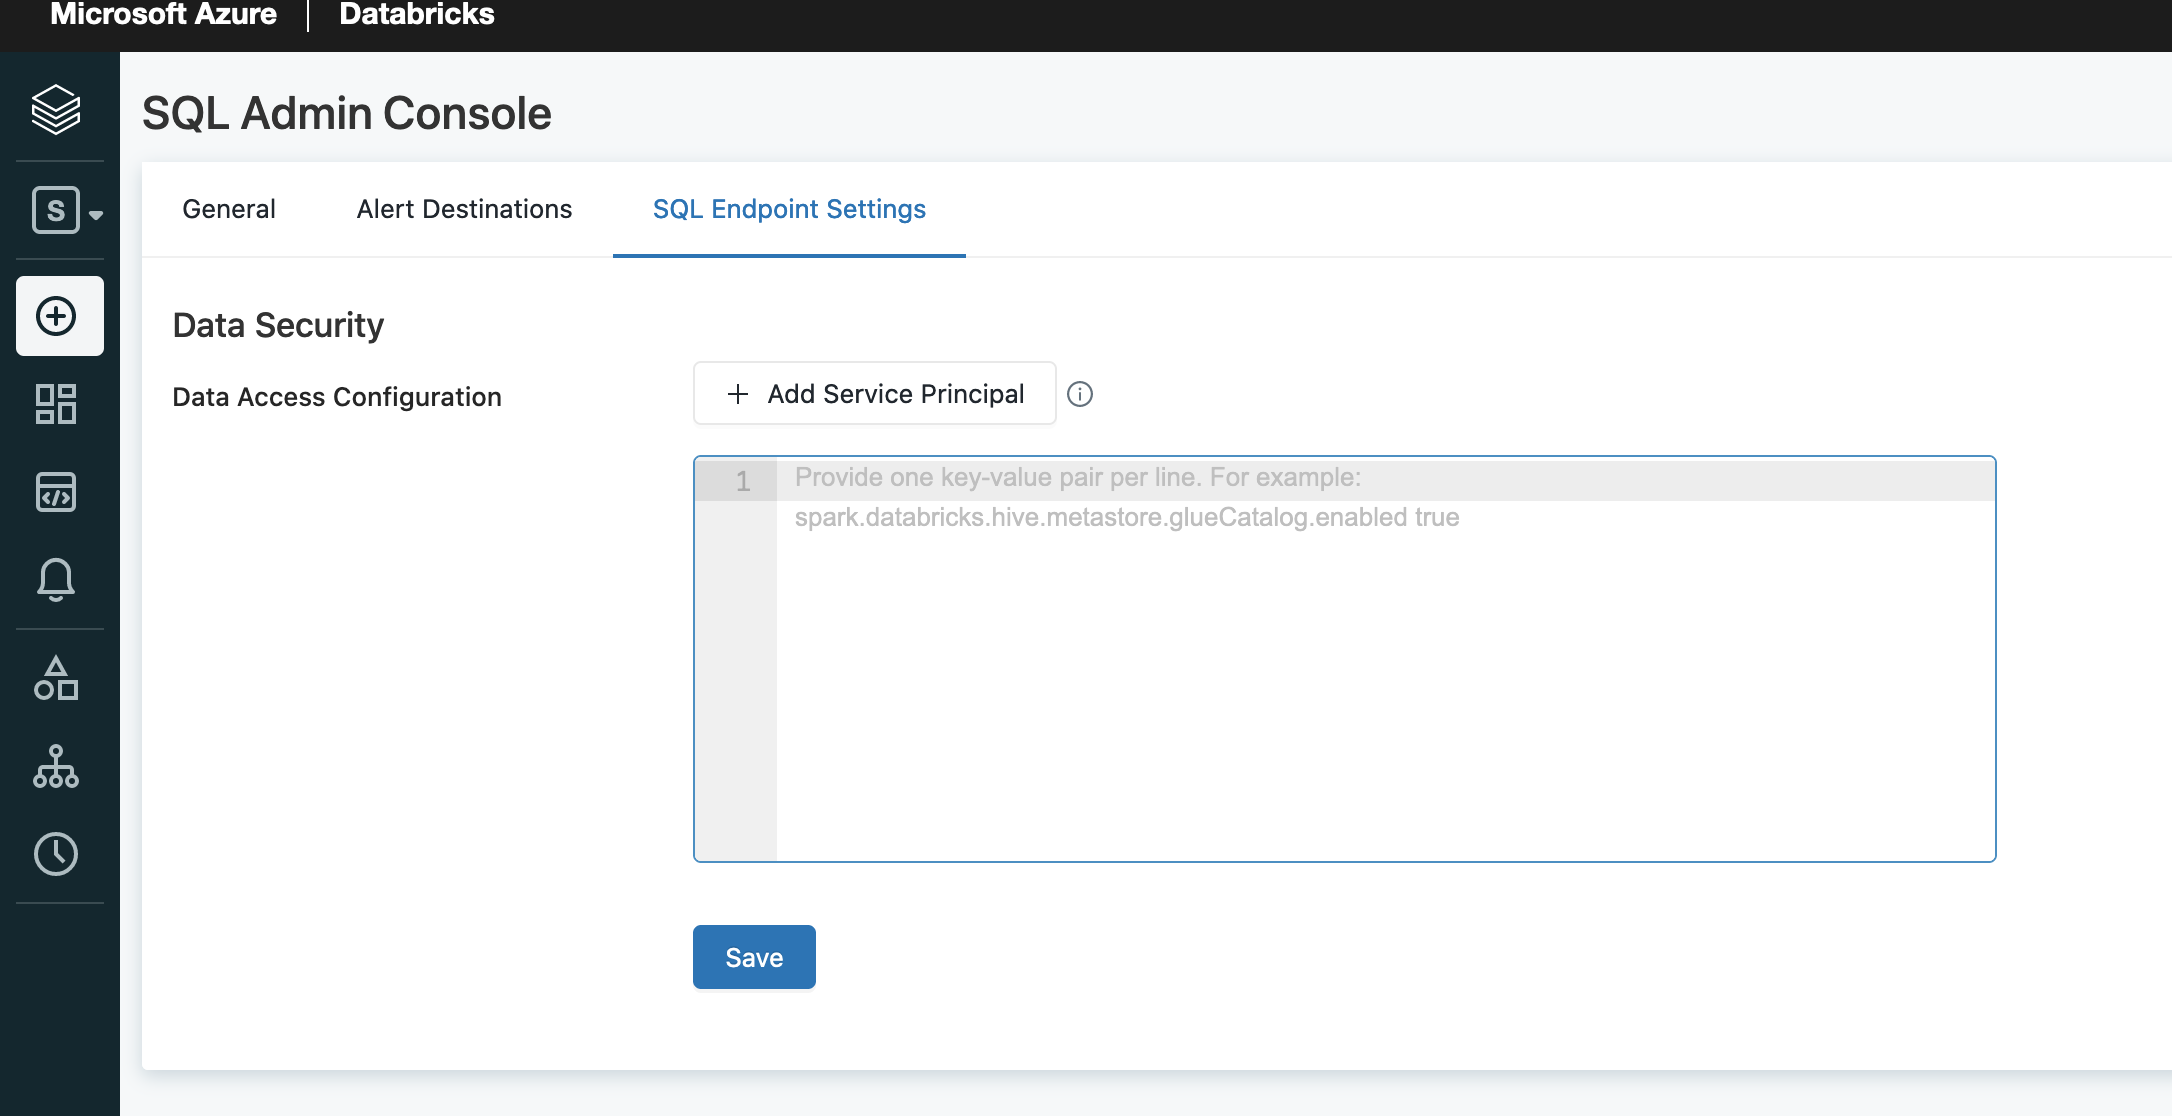Image resolution: width=2172 pixels, height=1116 pixels.
Task: Click the Save button
Action: click(x=754, y=957)
